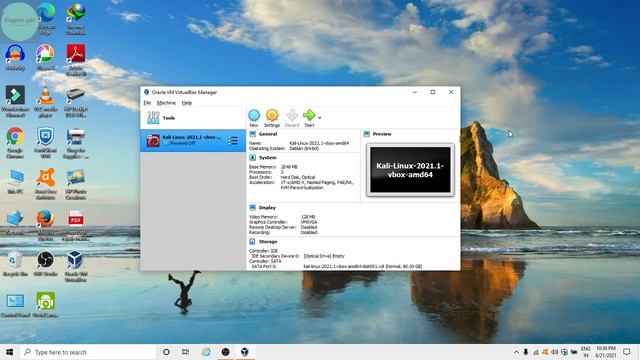Switch to VirtualBox from taskbar button

(x=244, y=352)
